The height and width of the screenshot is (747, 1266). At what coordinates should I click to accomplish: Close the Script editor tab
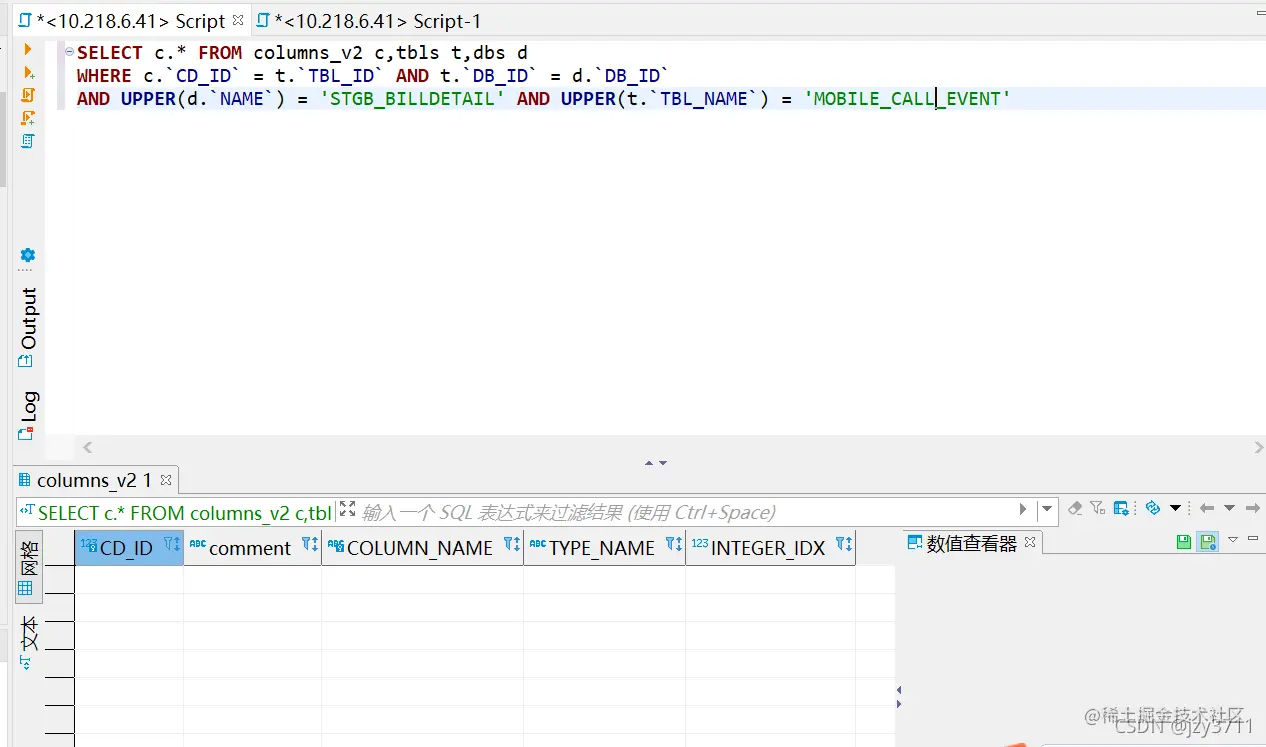pos(238,19)
